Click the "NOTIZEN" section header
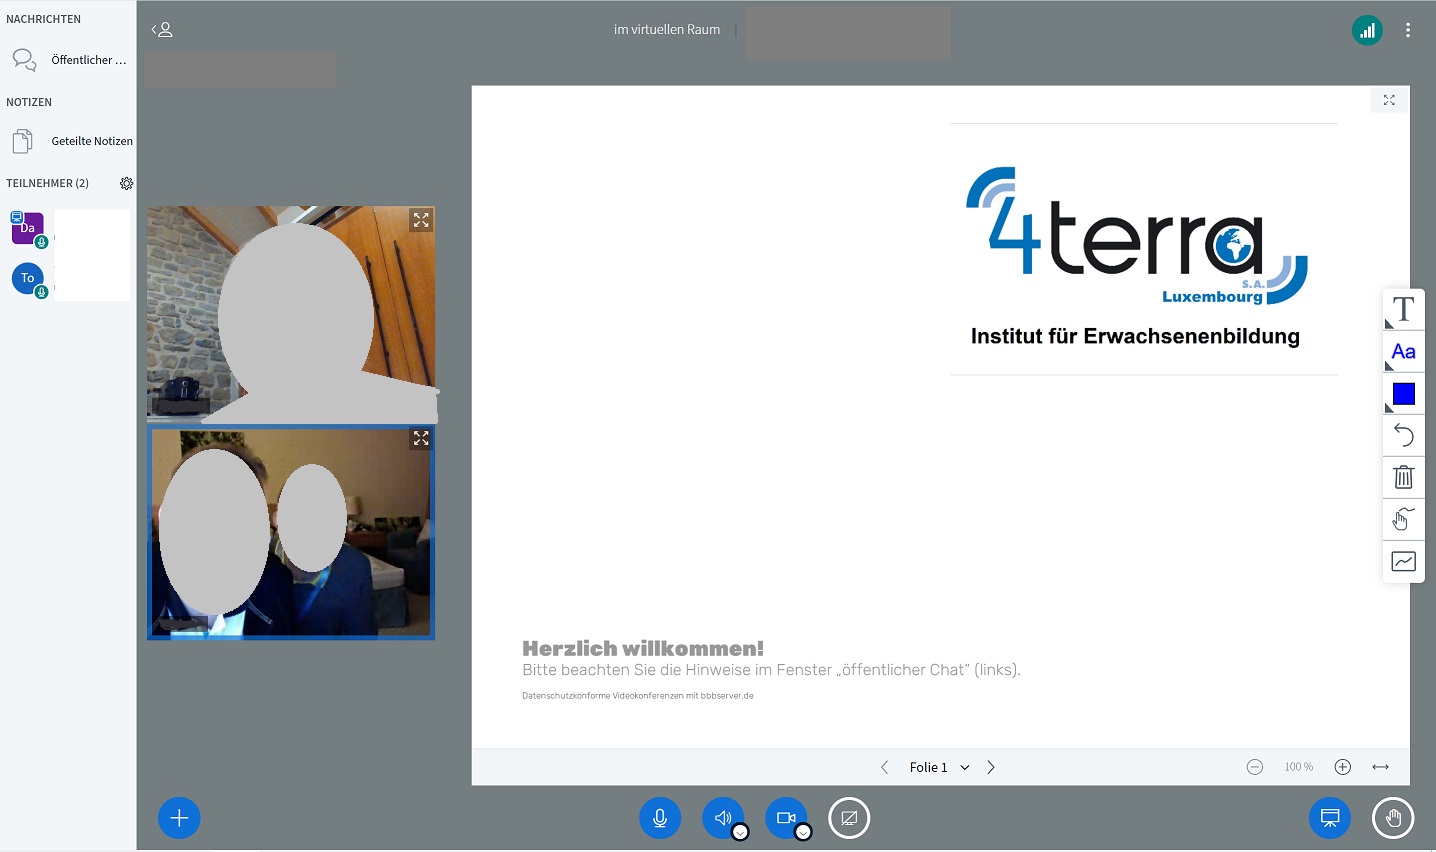The height and width of the screenshot is (852, 1436). coord(29,102)
